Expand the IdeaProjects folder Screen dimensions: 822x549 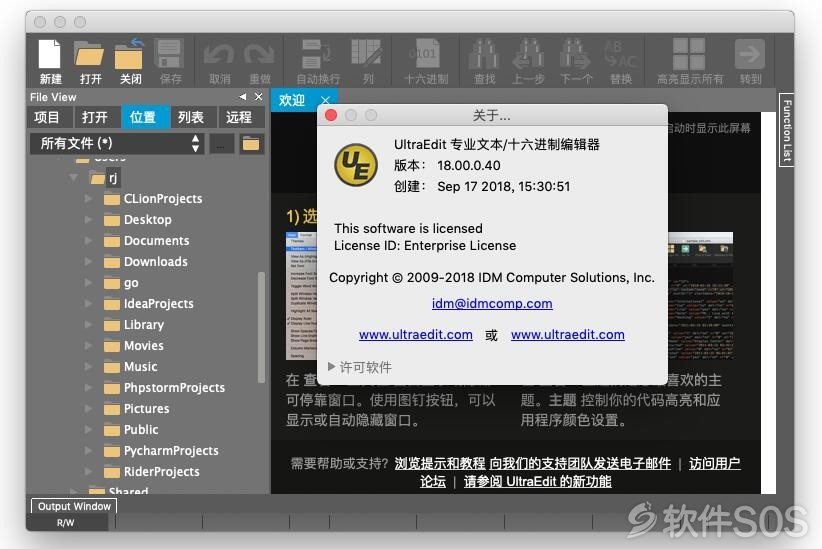(88, 304)
